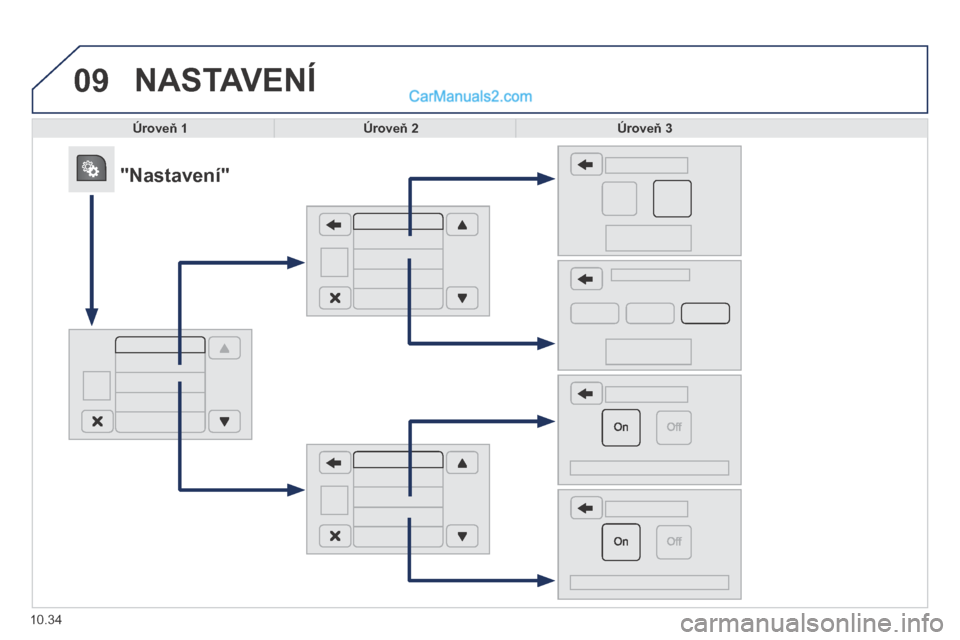Select highlighted first row, upper Úroveň 2 panel
The height and width of the screenshot is (640, 960).
pyautogui.click(x=398, y=221)
